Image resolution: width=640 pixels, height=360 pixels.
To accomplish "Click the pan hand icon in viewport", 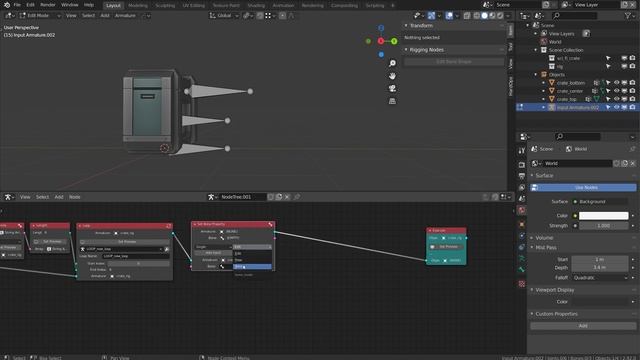I will tap(392, 76).
